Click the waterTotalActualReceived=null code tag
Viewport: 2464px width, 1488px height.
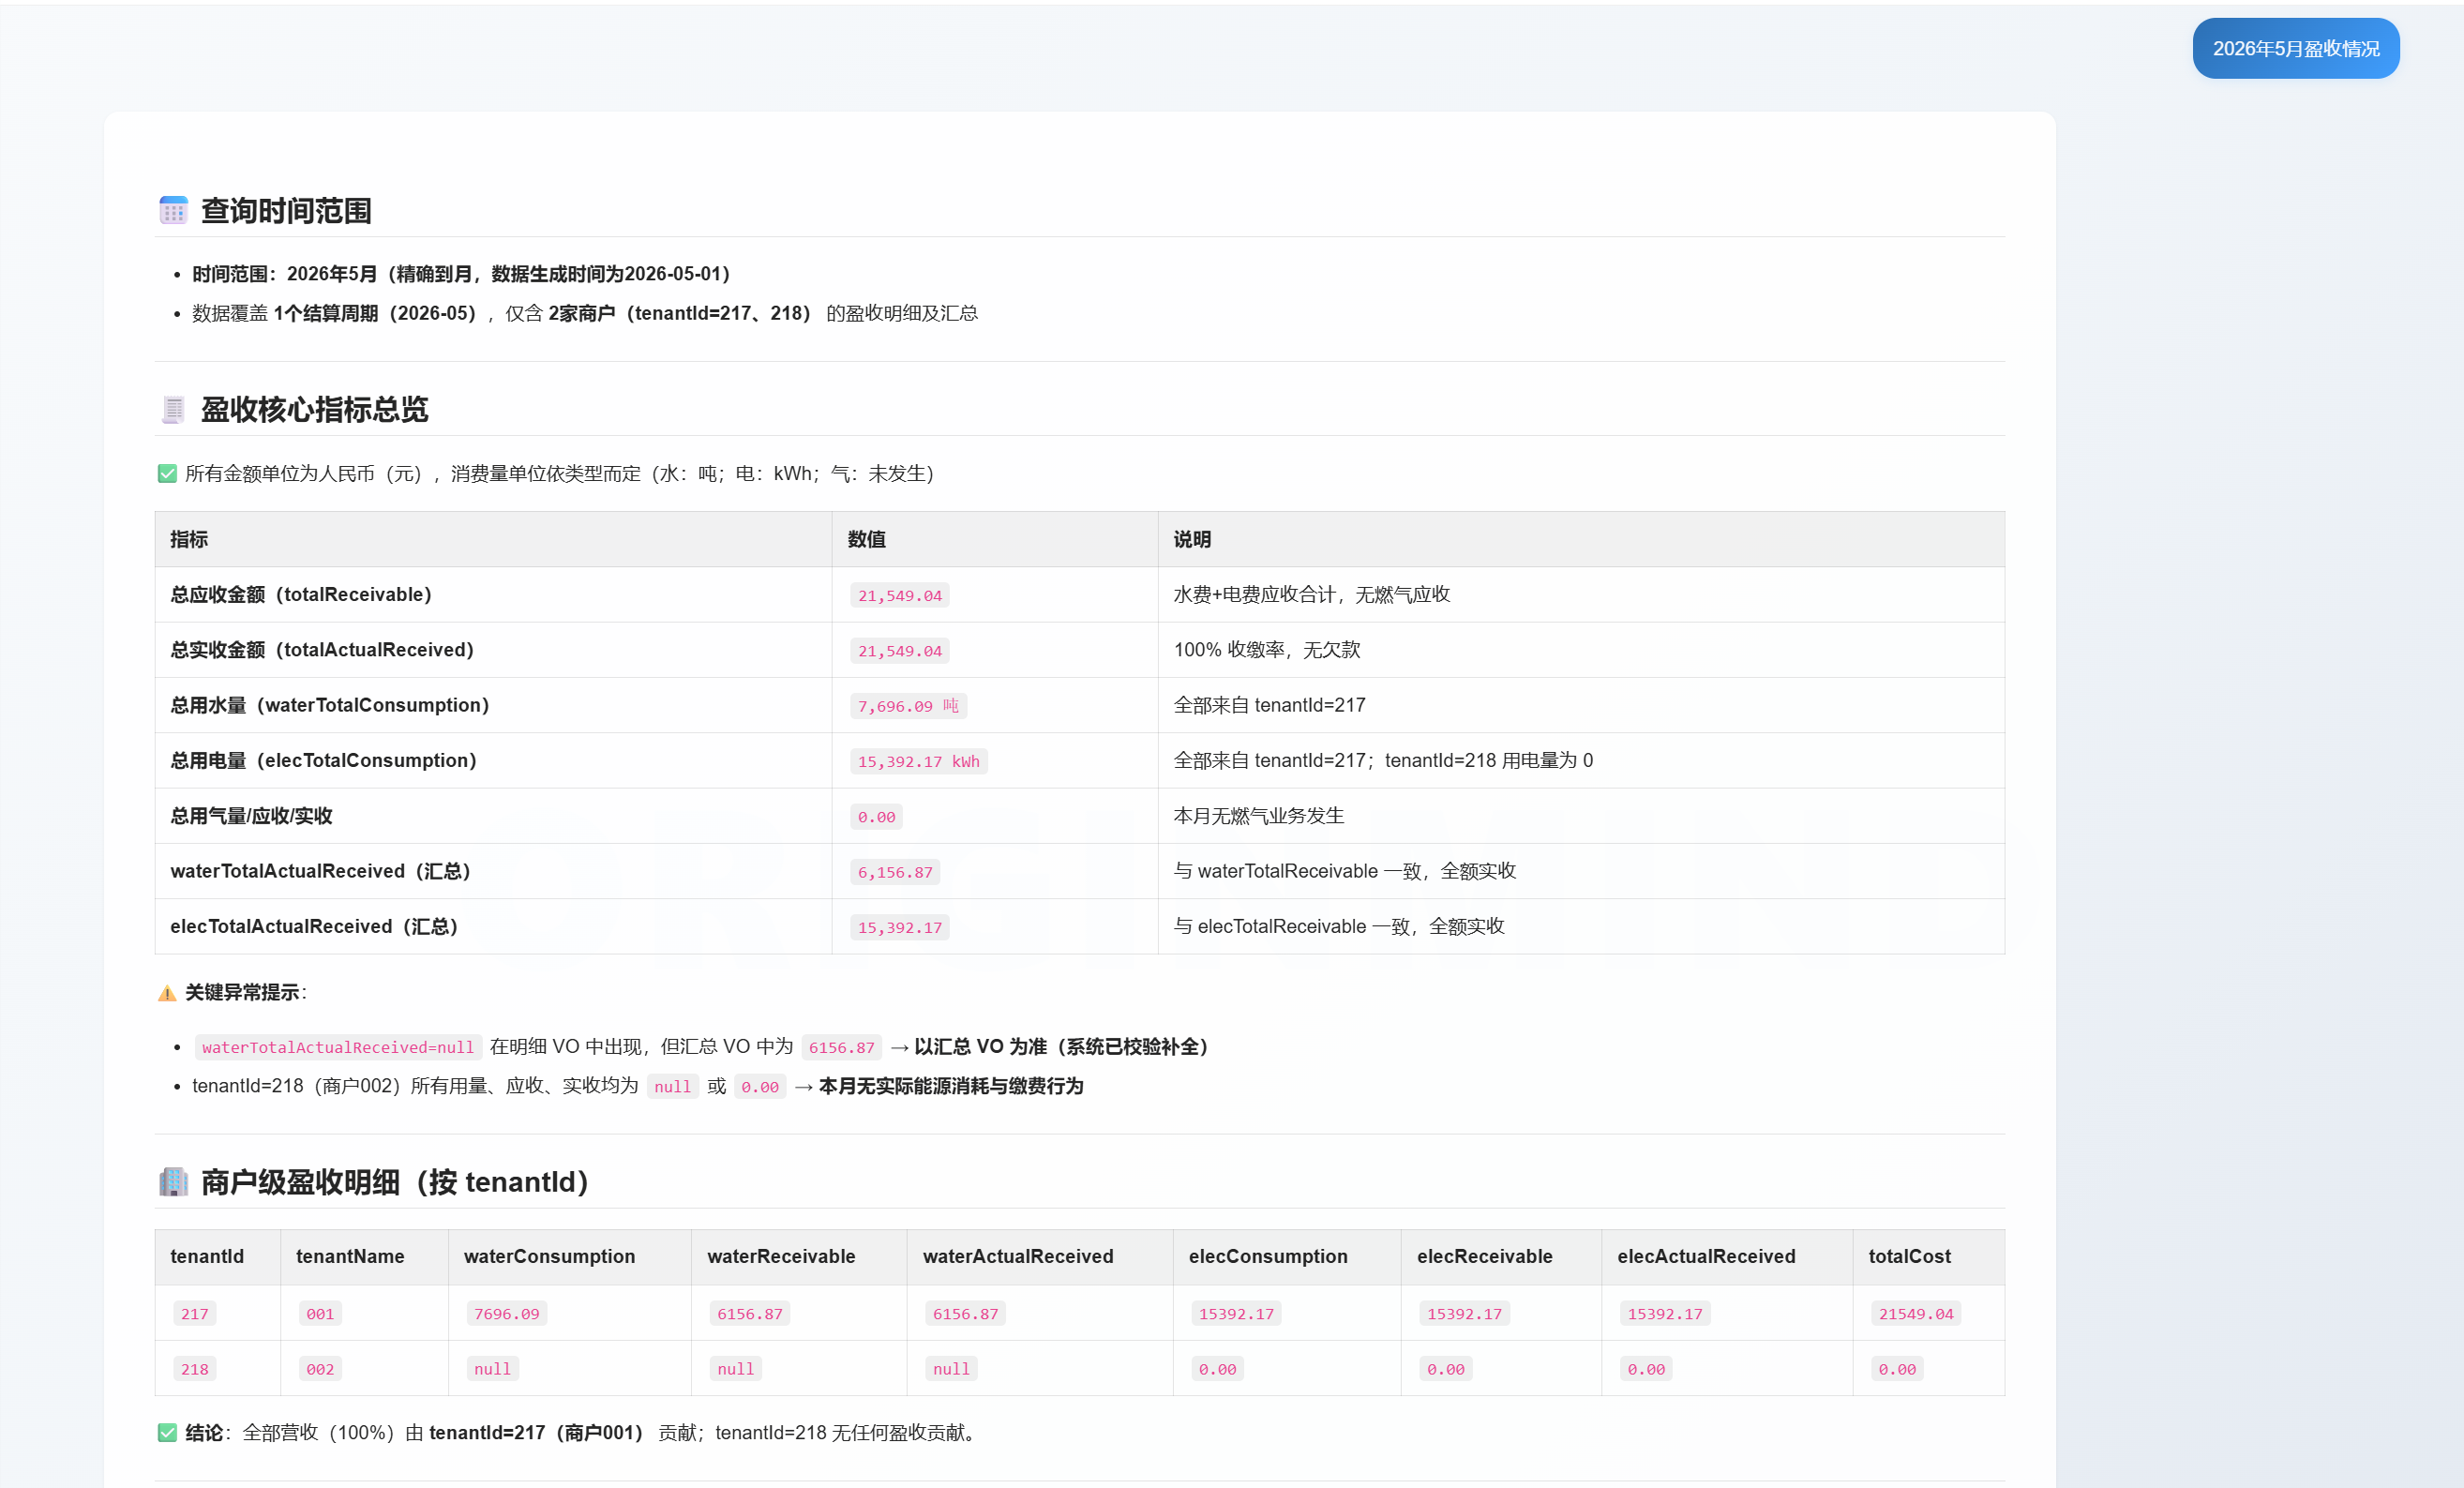[338, 1047]
